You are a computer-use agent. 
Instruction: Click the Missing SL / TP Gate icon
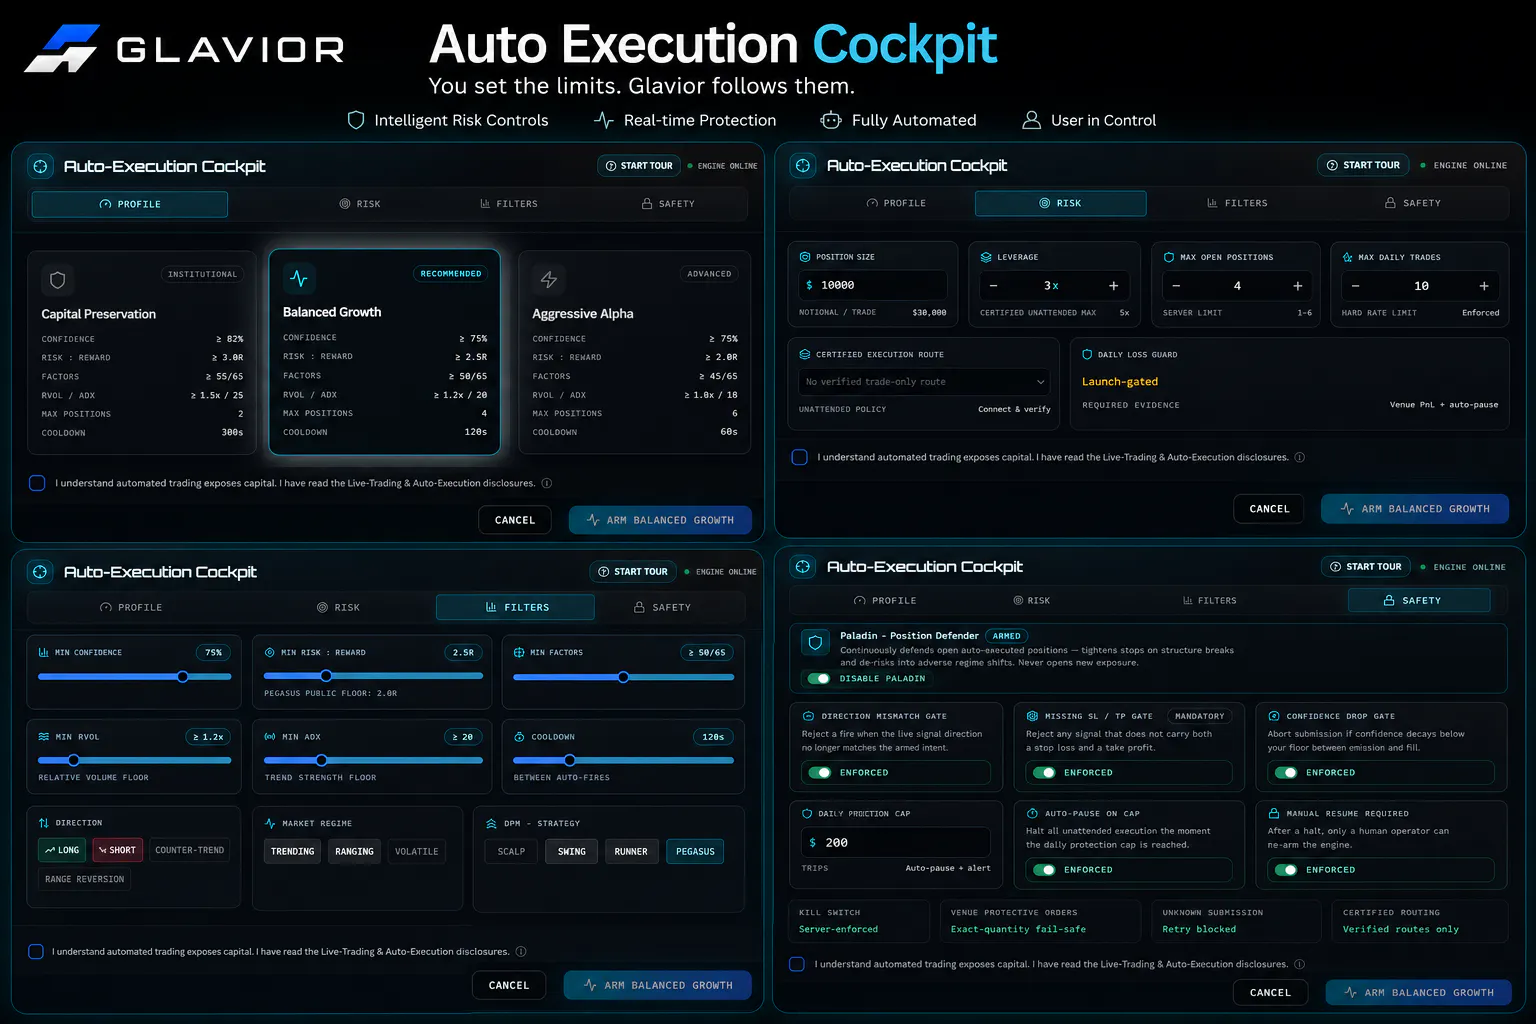tap(1032, 716)
